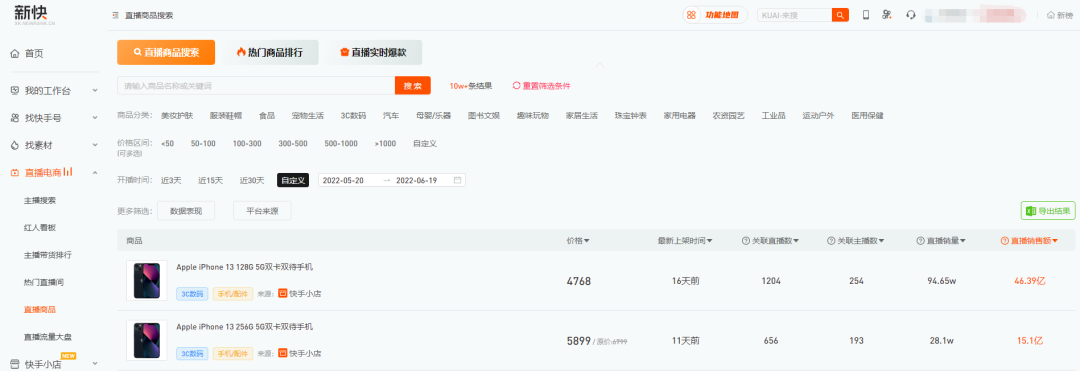Open the mobile phone icon in header
Viewport: 1080px width, 371px height.
866,15
